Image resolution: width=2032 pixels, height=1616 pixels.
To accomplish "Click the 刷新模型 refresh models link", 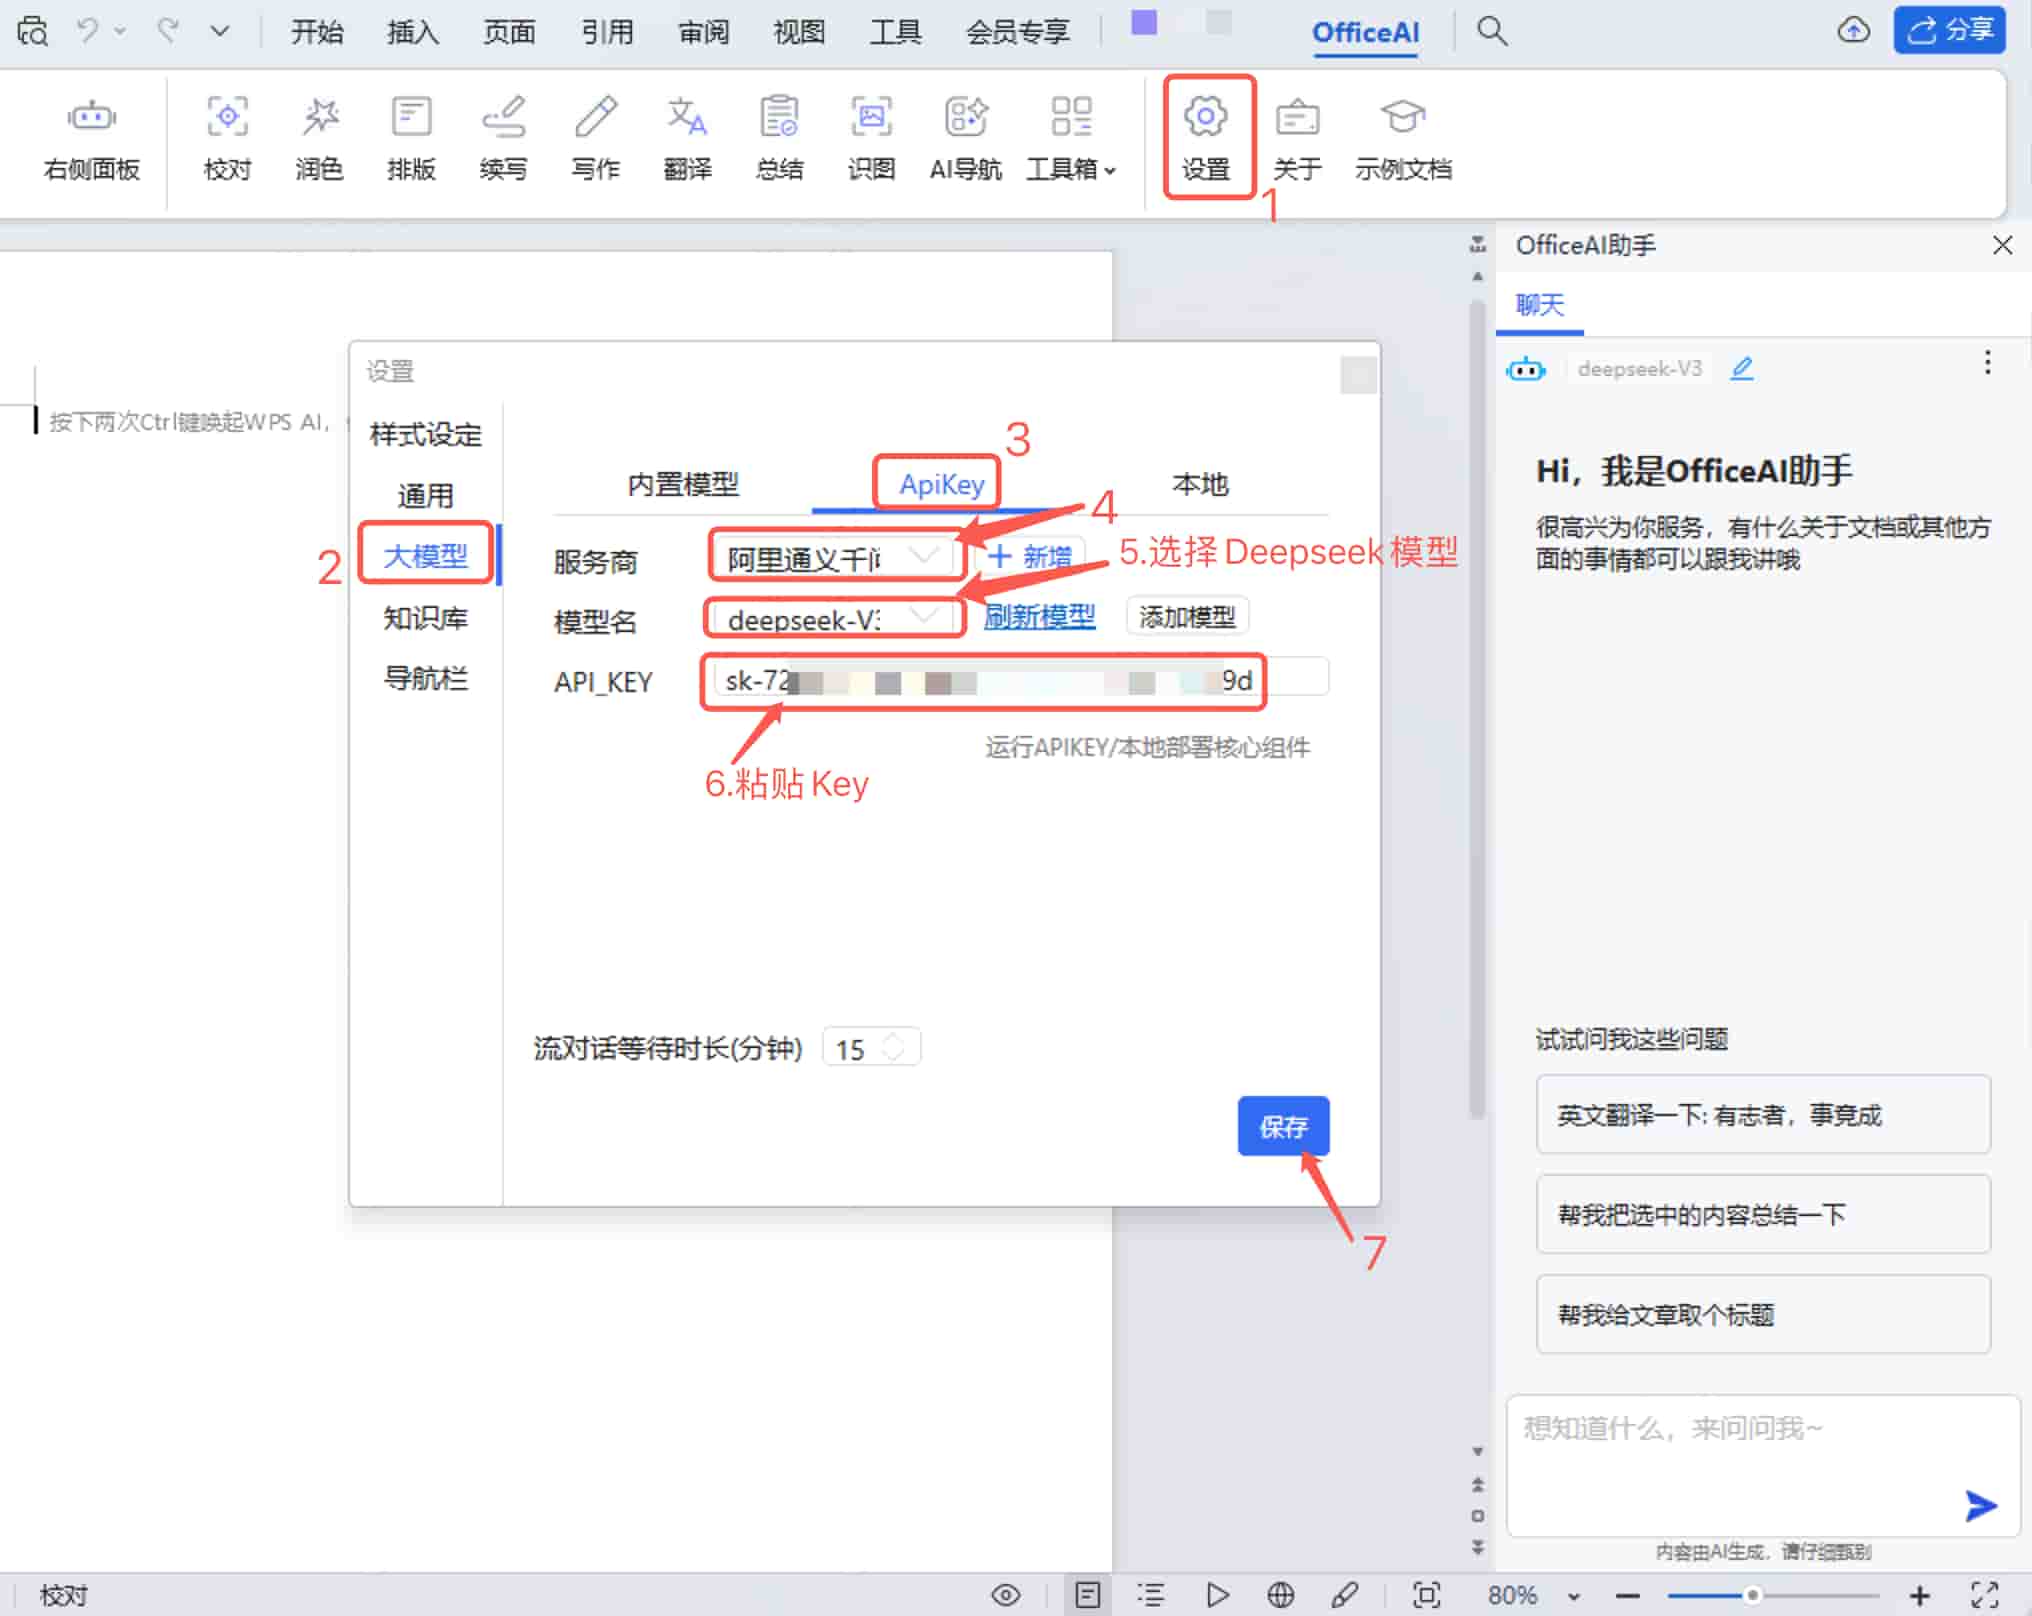I will click(x=1038, y=616).
